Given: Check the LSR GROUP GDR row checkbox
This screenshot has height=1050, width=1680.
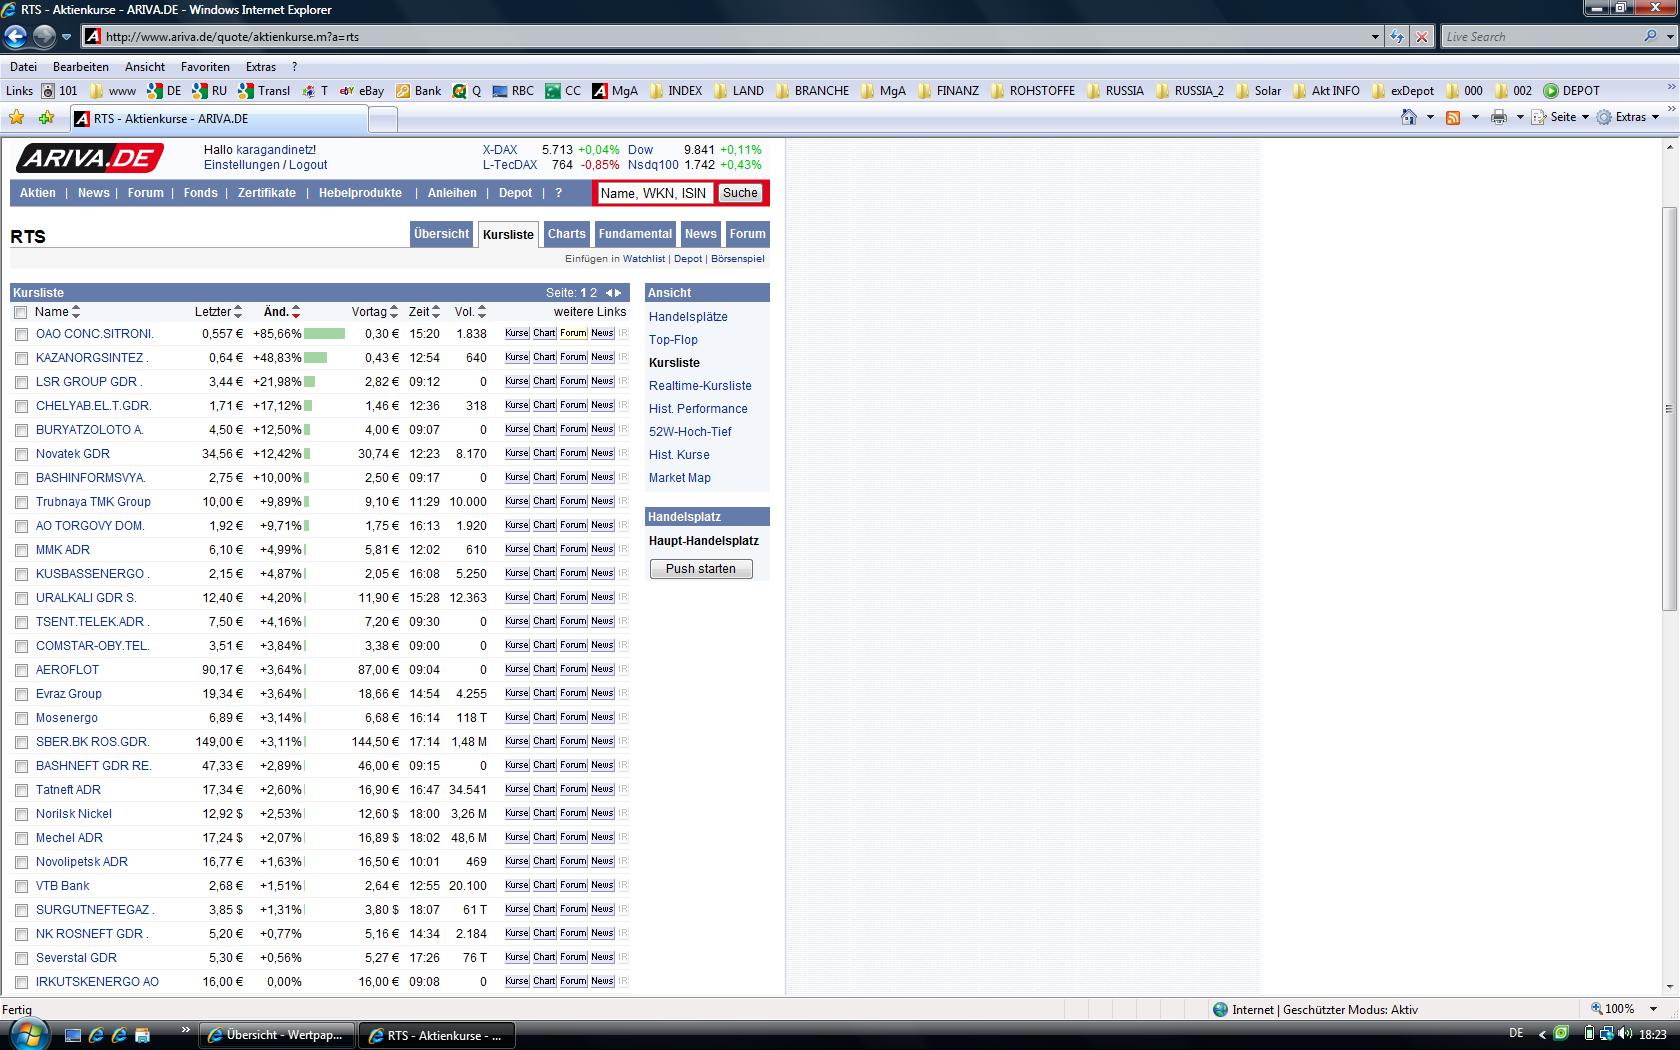Looking at the screenshot, I should [21, 382].
